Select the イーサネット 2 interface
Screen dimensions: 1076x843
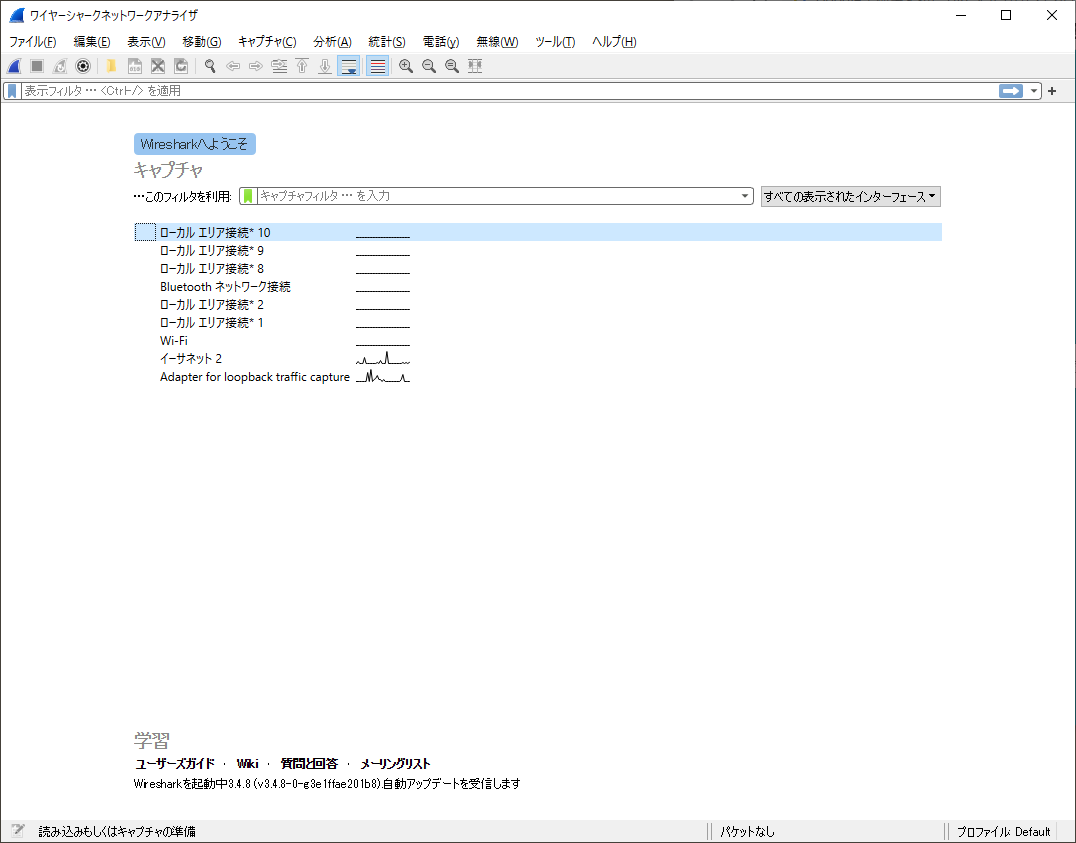(538, 358)
